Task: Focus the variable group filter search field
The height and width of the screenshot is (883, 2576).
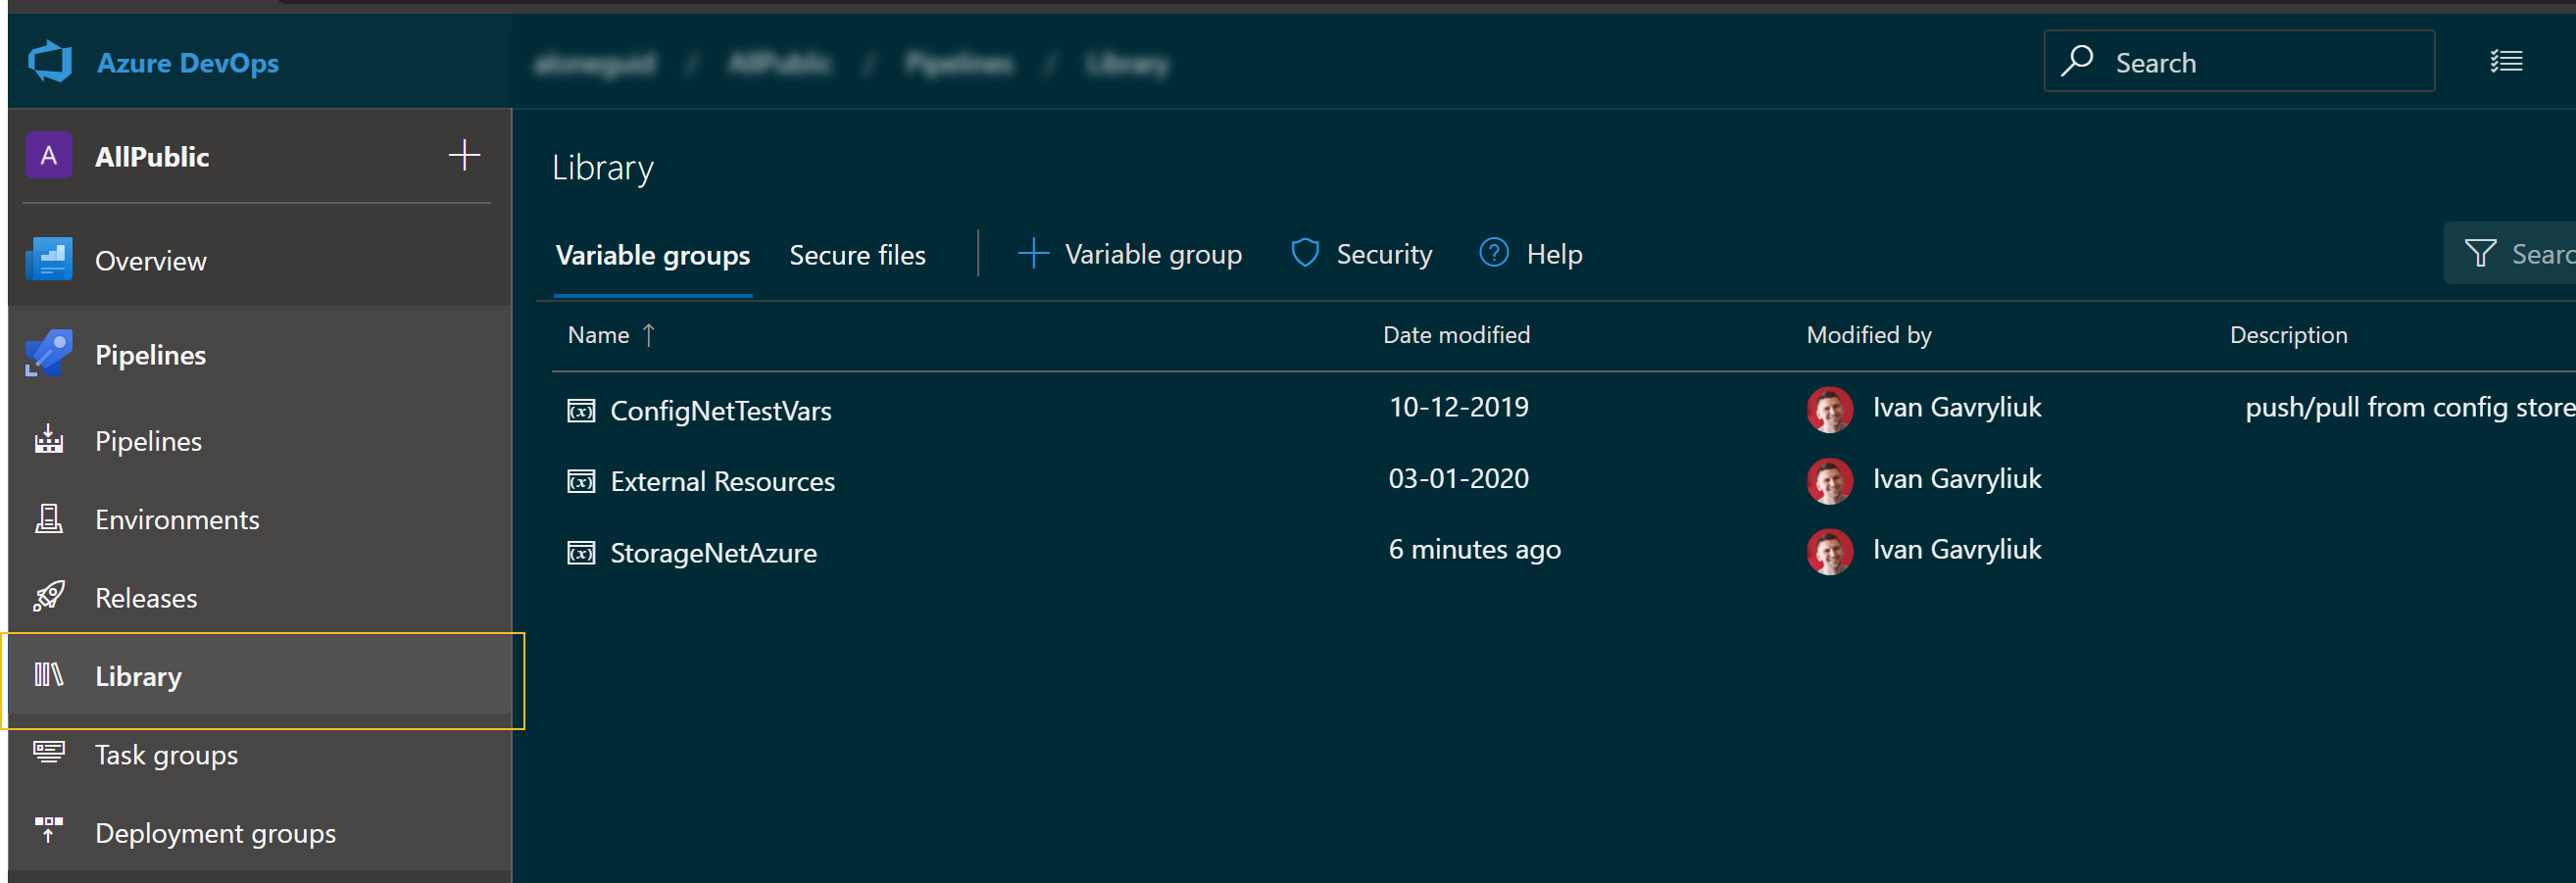Action: pos(2510,253)
